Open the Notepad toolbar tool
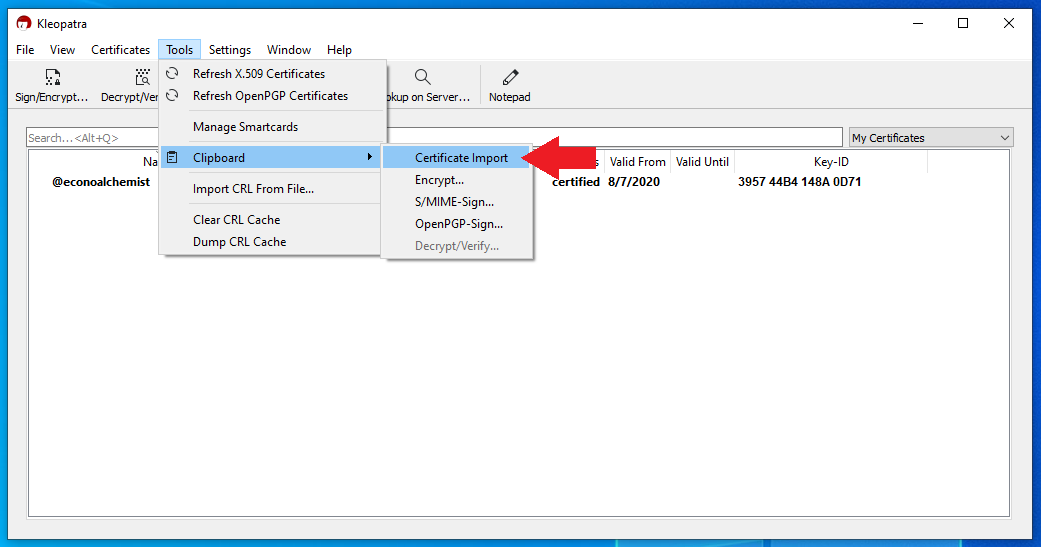This screenshot has height=547, width=1041. click(510, 86)
